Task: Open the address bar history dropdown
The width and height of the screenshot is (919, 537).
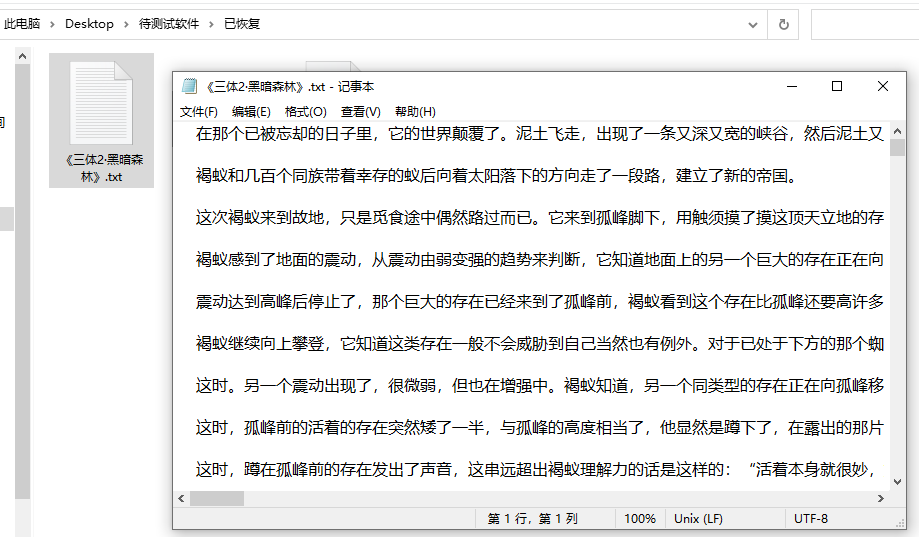Action: pyautogui.click(x=753, y=25)
